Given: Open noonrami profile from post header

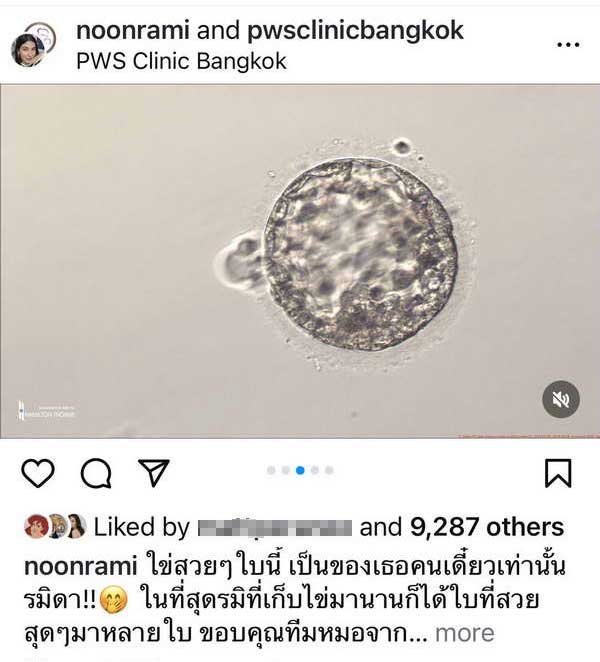Looking at the screenshot, I should pos(132,30).
